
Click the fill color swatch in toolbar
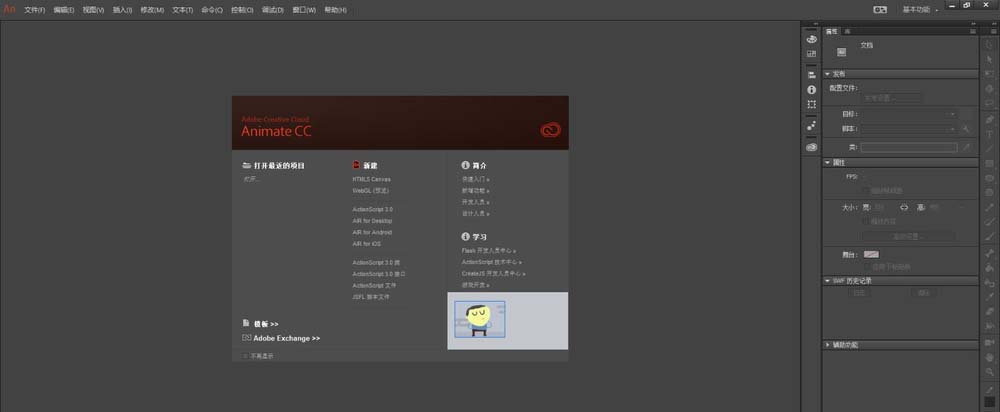coord(990,402)
